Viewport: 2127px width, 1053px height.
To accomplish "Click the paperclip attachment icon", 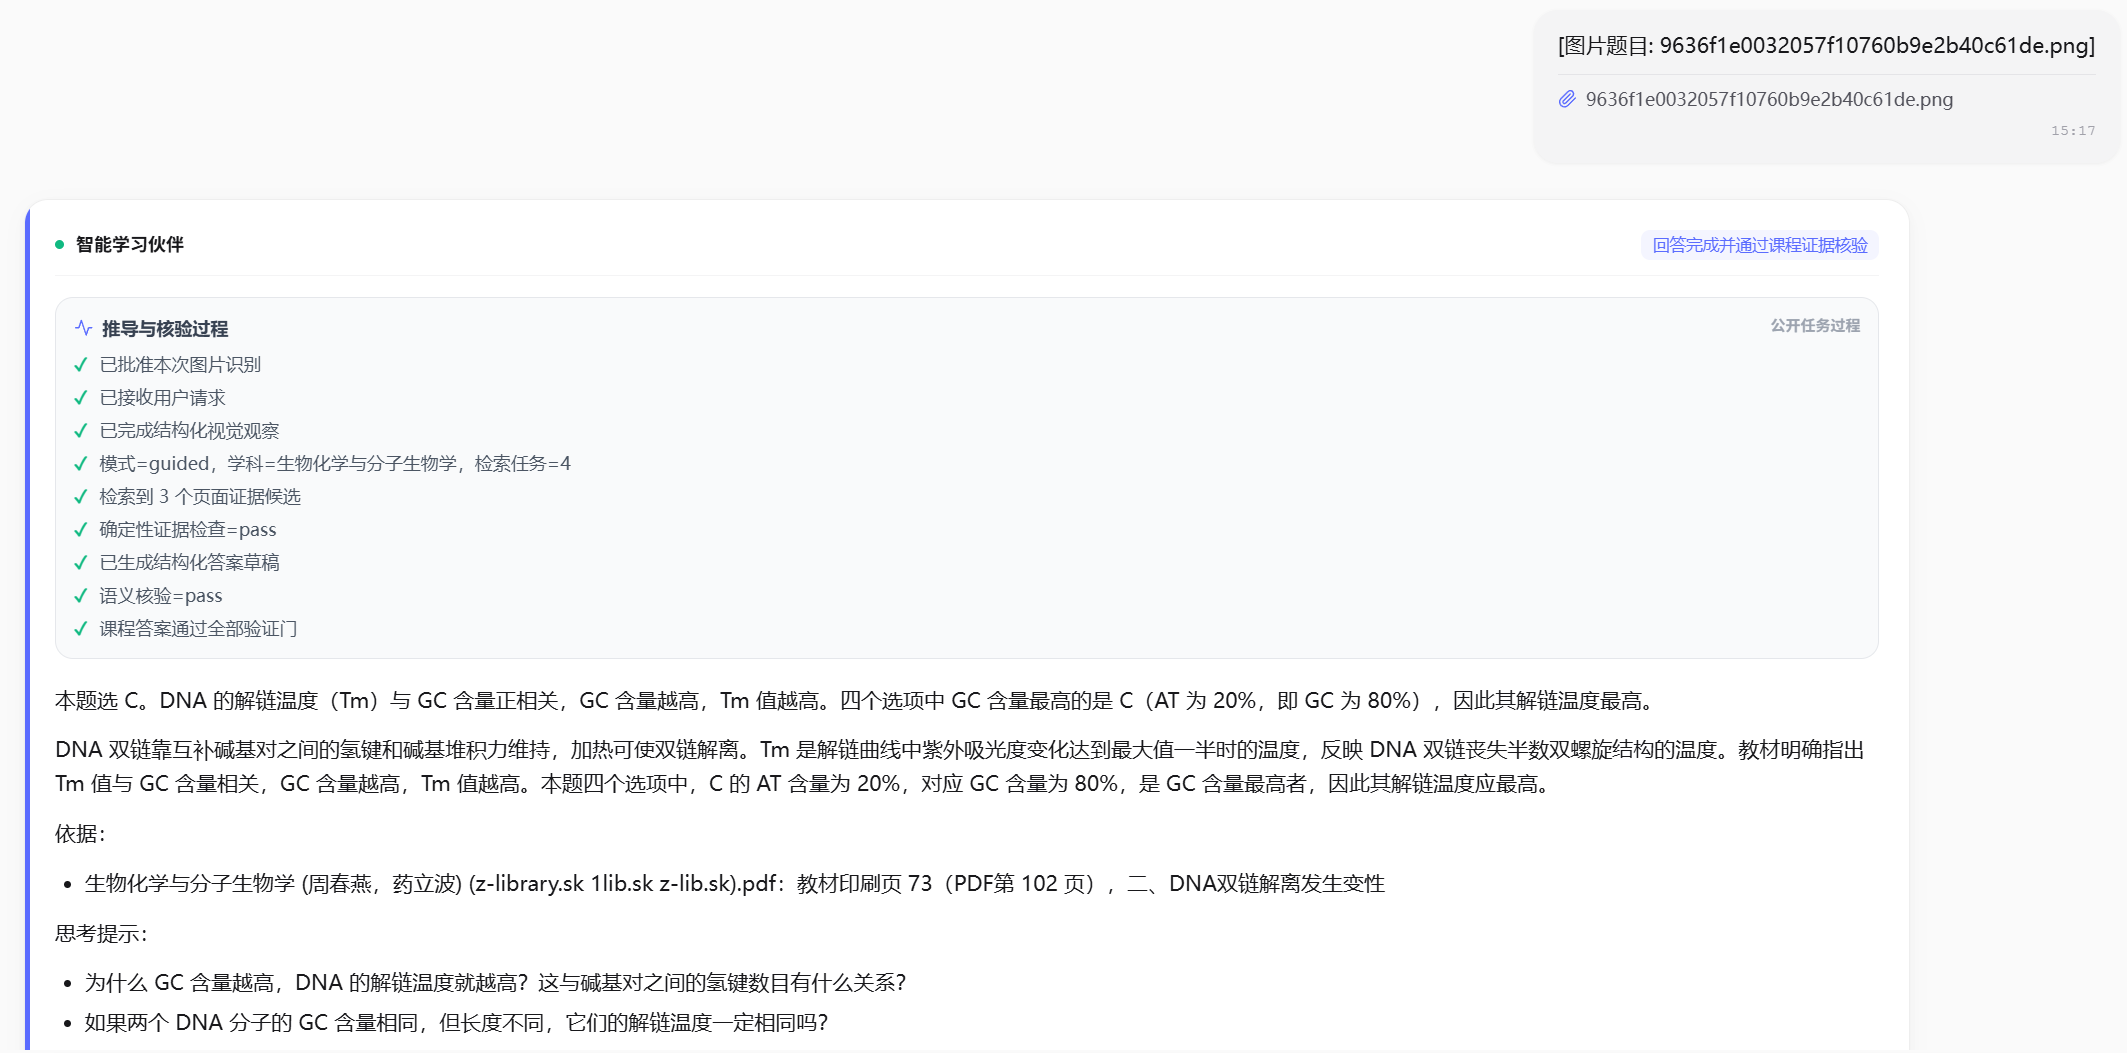I will click(x=1567, y=99).
